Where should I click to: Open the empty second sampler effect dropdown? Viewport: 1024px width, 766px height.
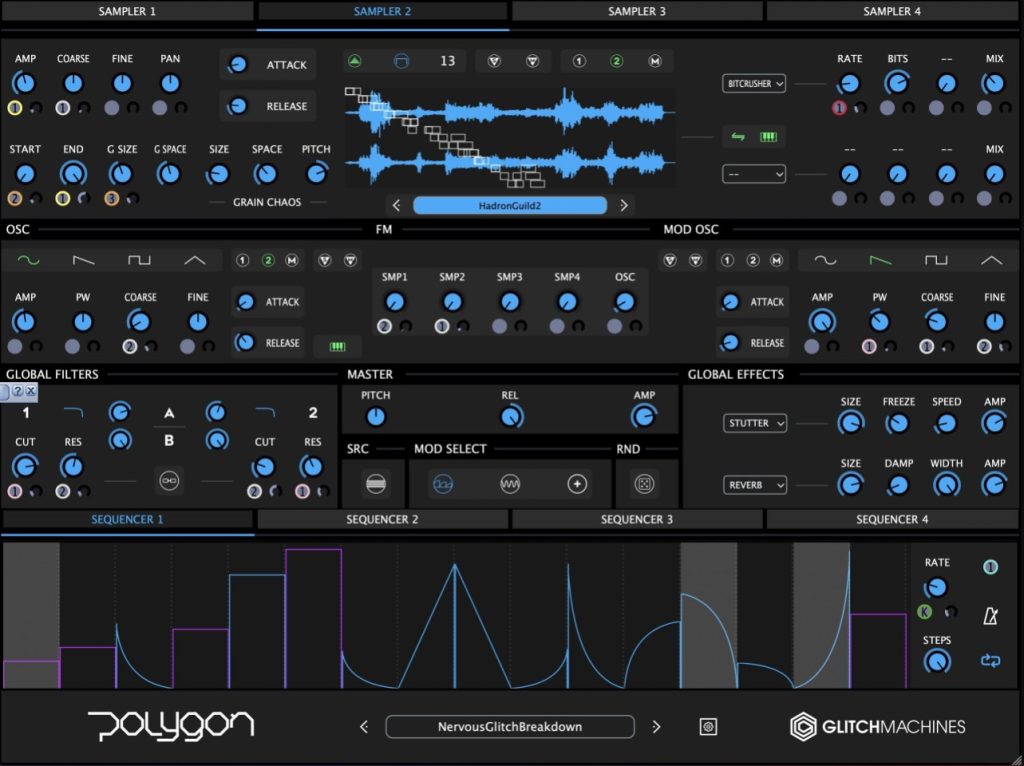pyautogui.click(x=754, y=174)
